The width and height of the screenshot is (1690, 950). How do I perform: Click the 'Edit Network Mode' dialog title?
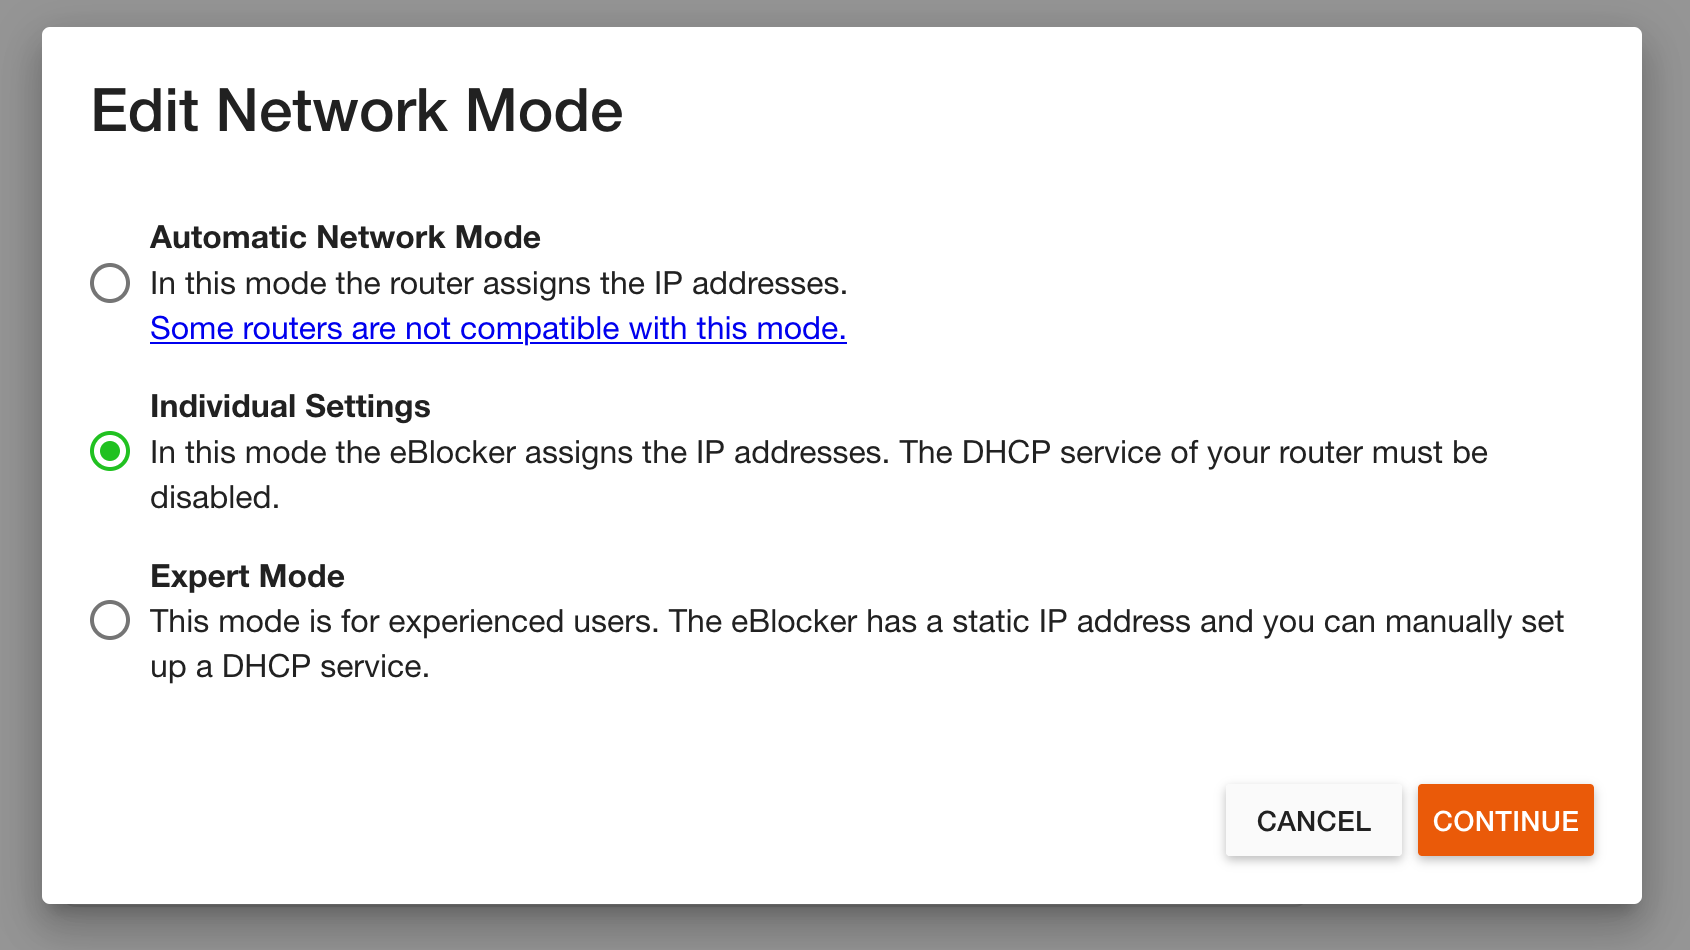(x=357, y=111)
